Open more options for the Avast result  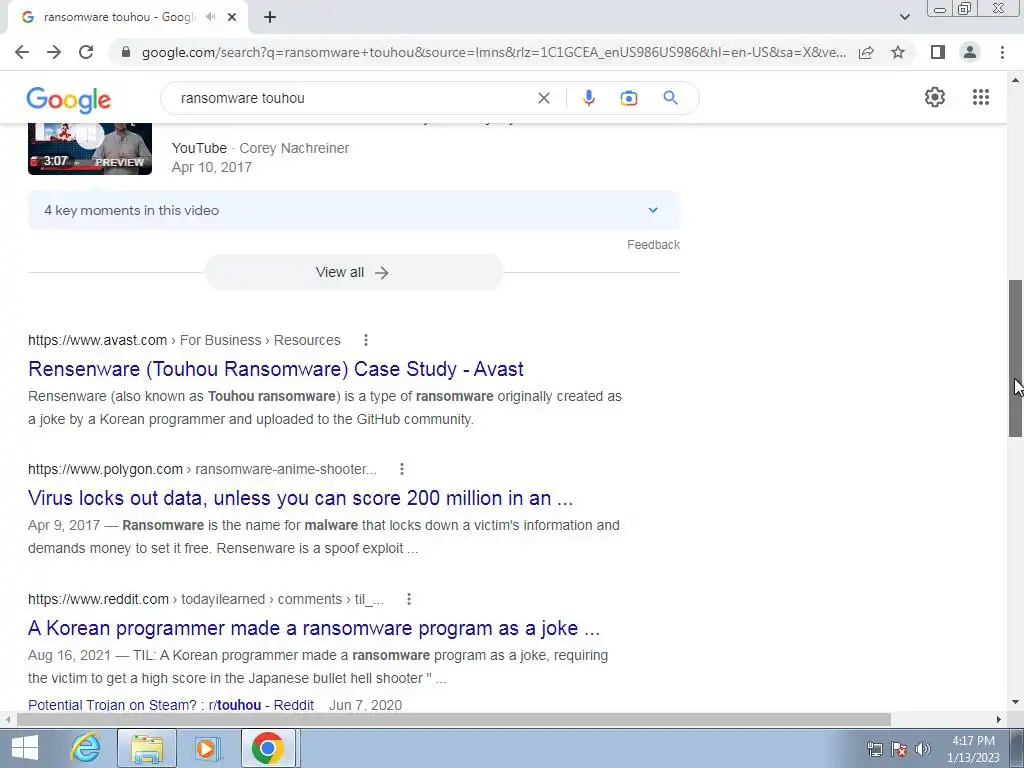(366, 340)
